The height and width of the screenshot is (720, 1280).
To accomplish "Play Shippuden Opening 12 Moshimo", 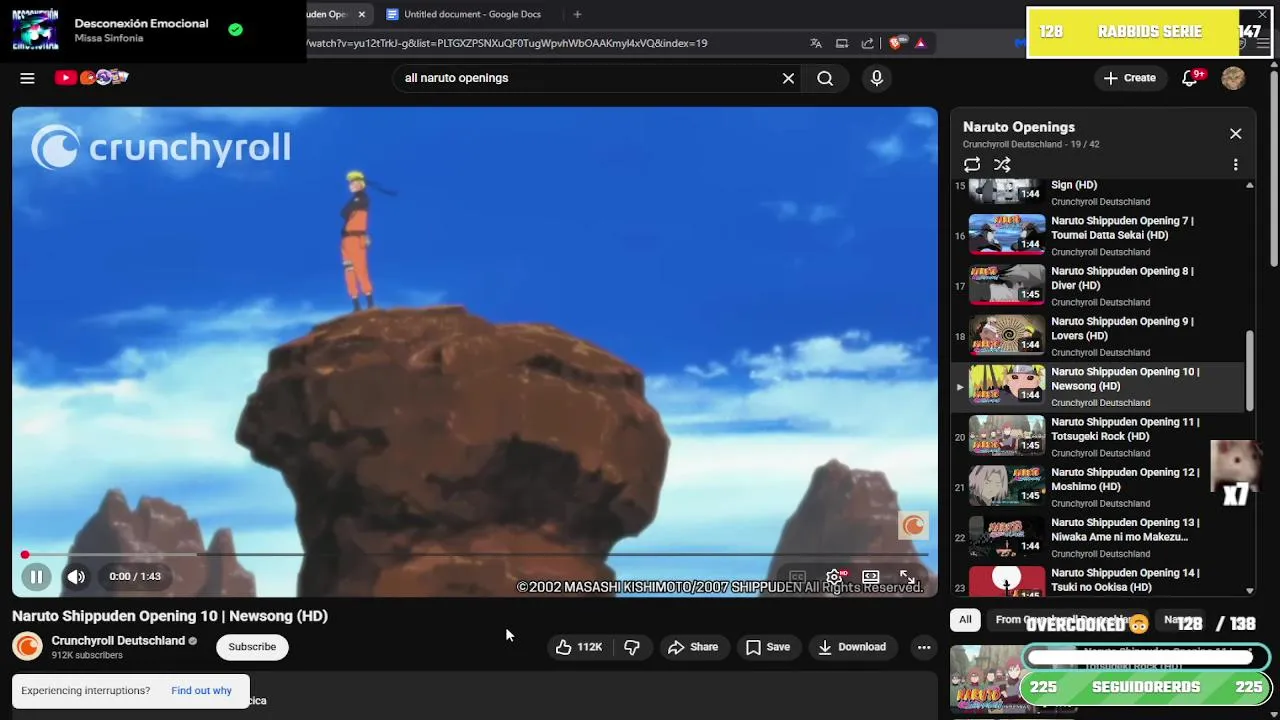I will (1100, 486).
